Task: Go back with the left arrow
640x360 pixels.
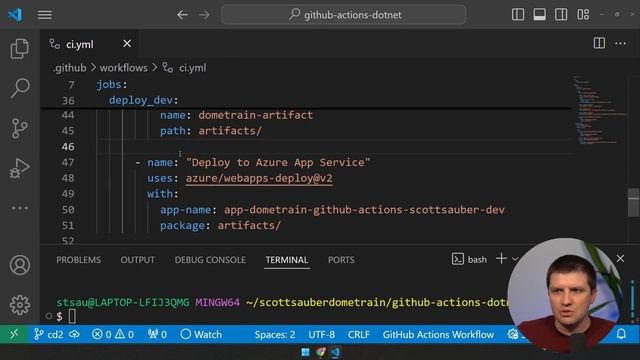Action: (182, 15)
